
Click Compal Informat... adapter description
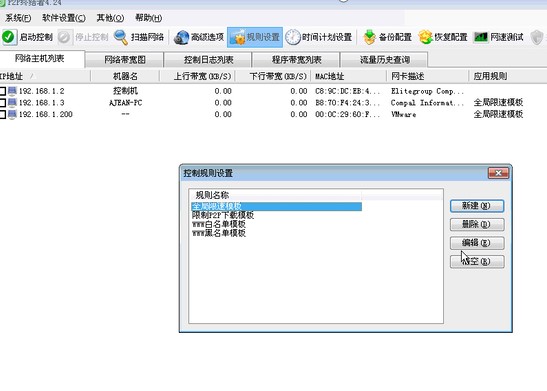[x=427, y=103]
